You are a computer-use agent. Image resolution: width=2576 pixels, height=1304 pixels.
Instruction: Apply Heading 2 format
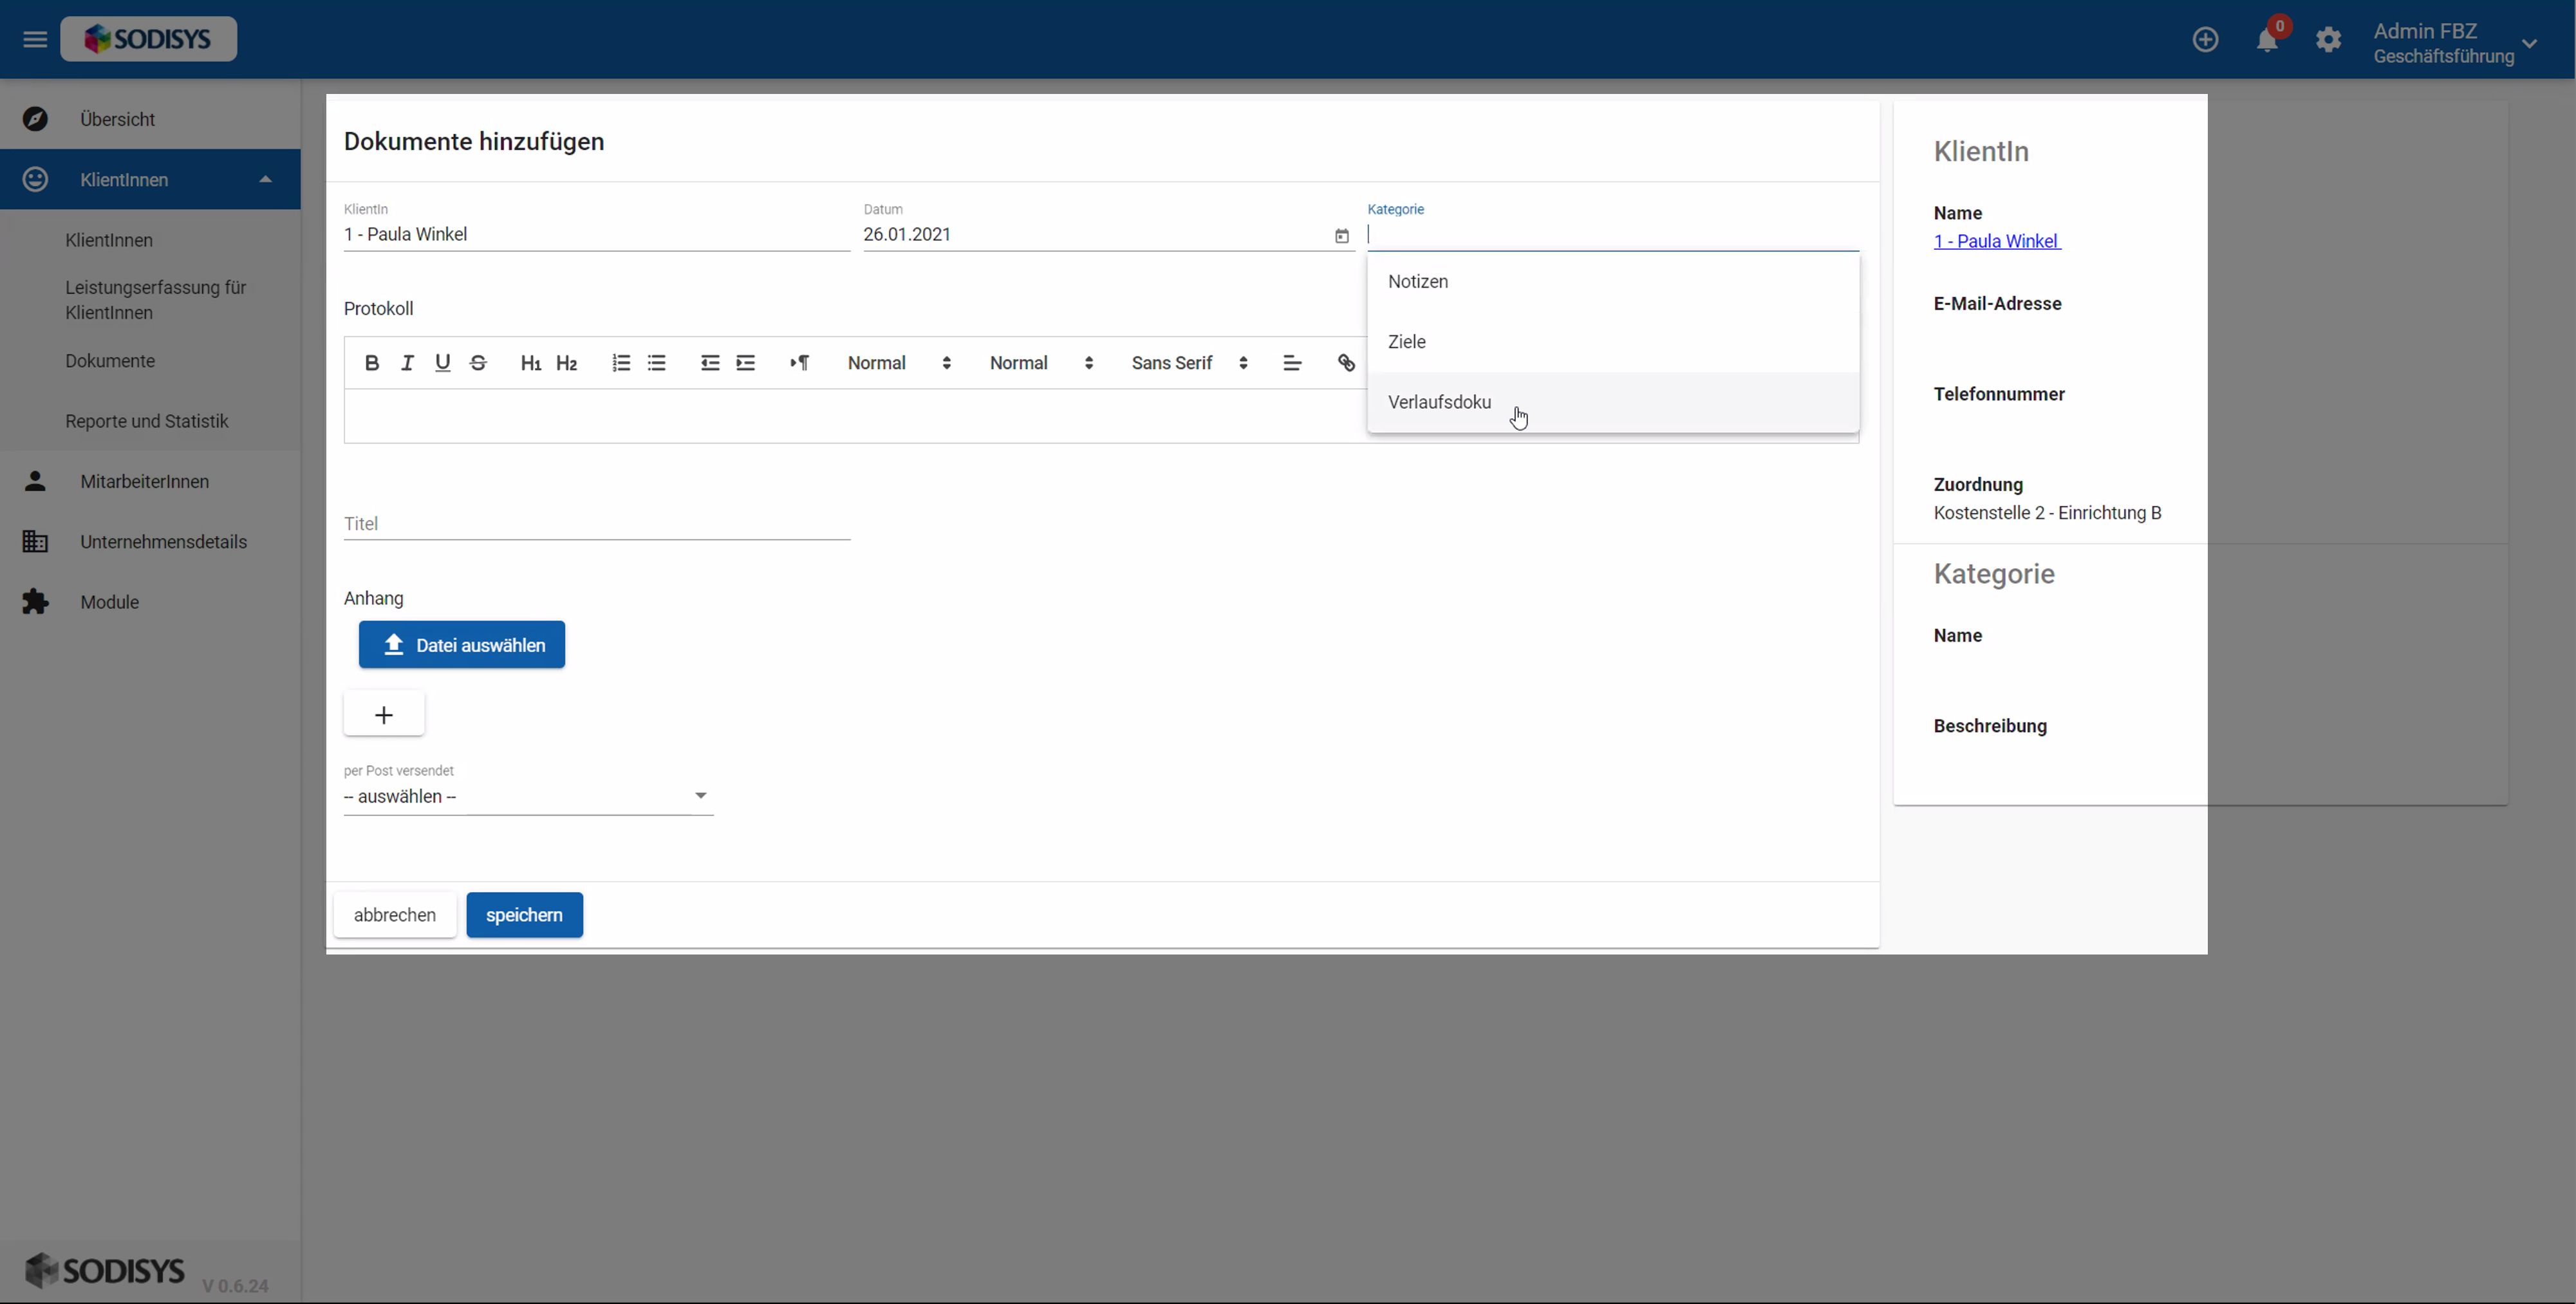click(567, 363)
